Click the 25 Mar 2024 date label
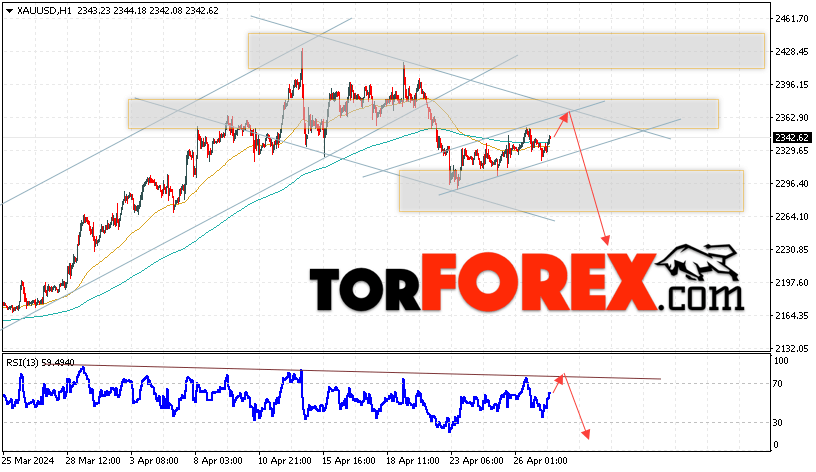The height and width of the screenshot is (472, 816). coord(28,461)
